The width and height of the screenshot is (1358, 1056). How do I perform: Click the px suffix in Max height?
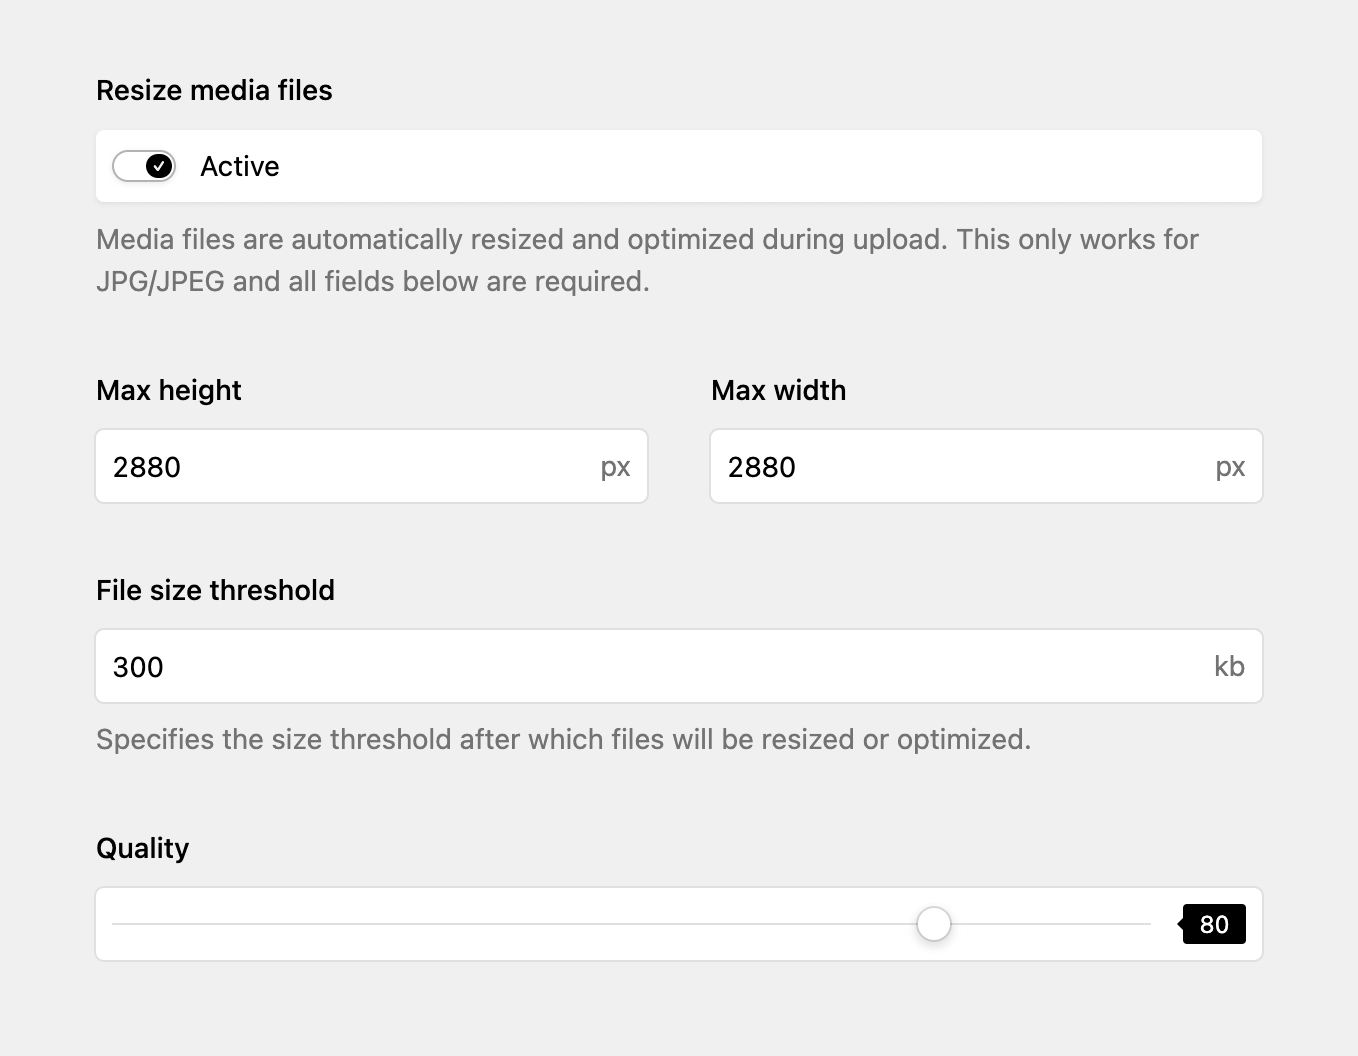pyautogui.click(x=615, y=467)
